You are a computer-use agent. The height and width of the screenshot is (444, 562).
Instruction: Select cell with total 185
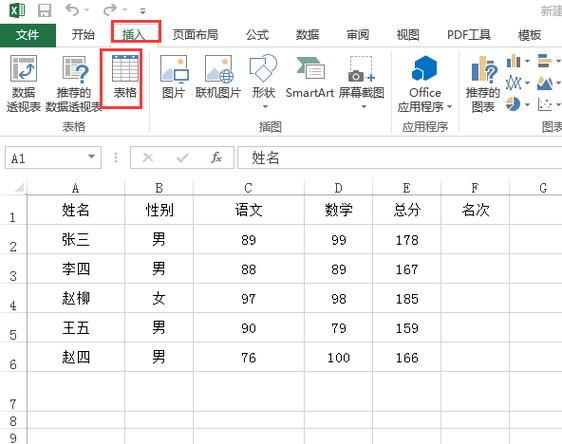click(x=407, y=299)
